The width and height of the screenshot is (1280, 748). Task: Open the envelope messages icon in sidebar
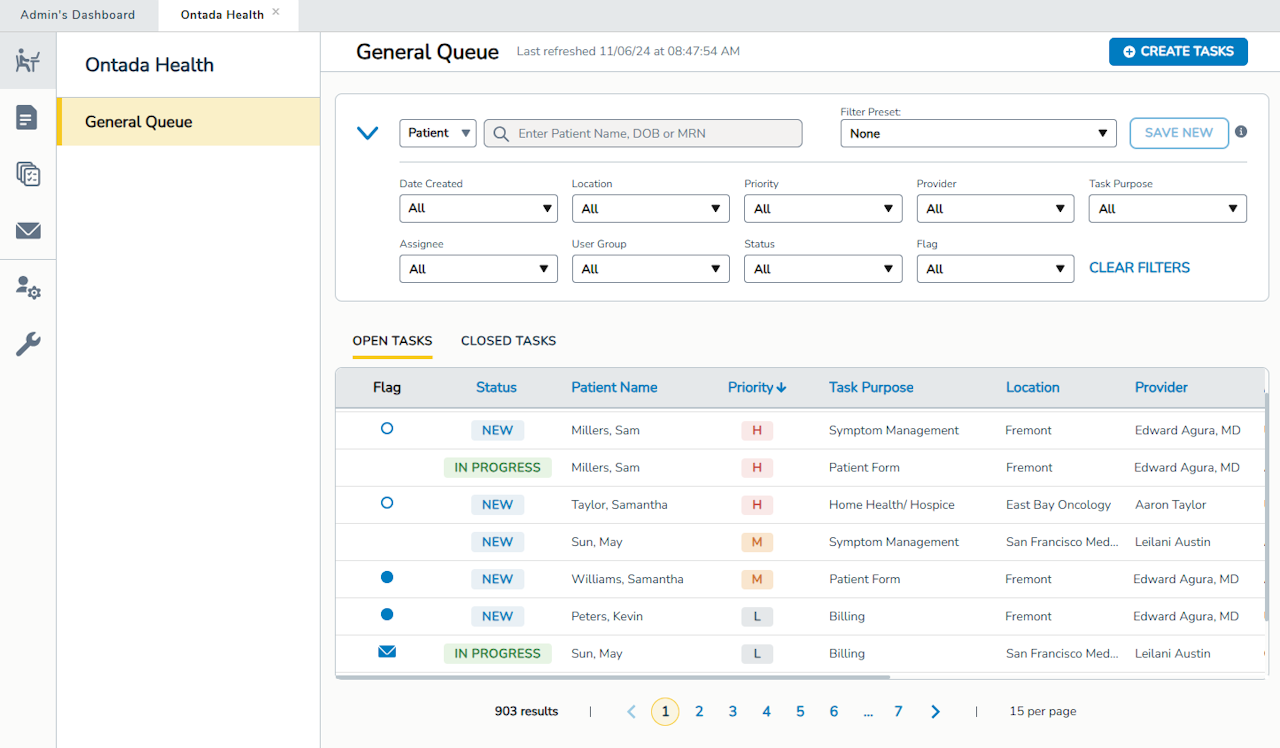[x=28, y=231]
